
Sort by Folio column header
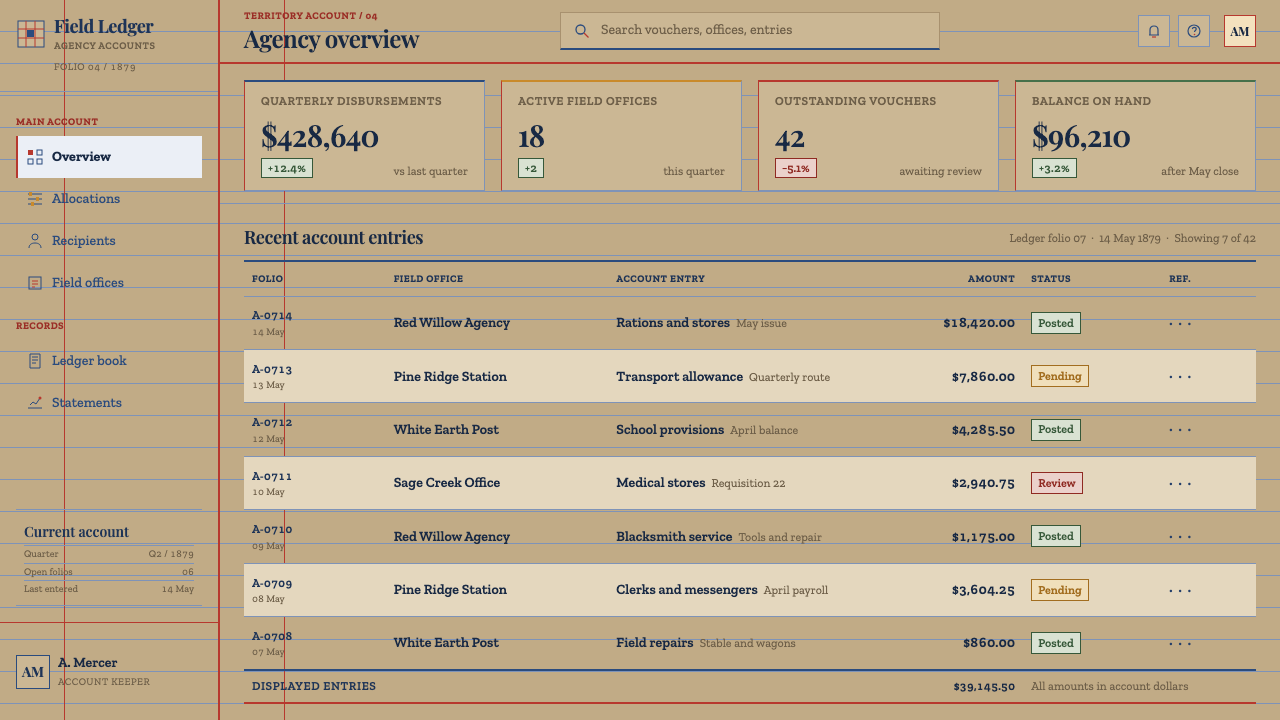coord(268,279)
